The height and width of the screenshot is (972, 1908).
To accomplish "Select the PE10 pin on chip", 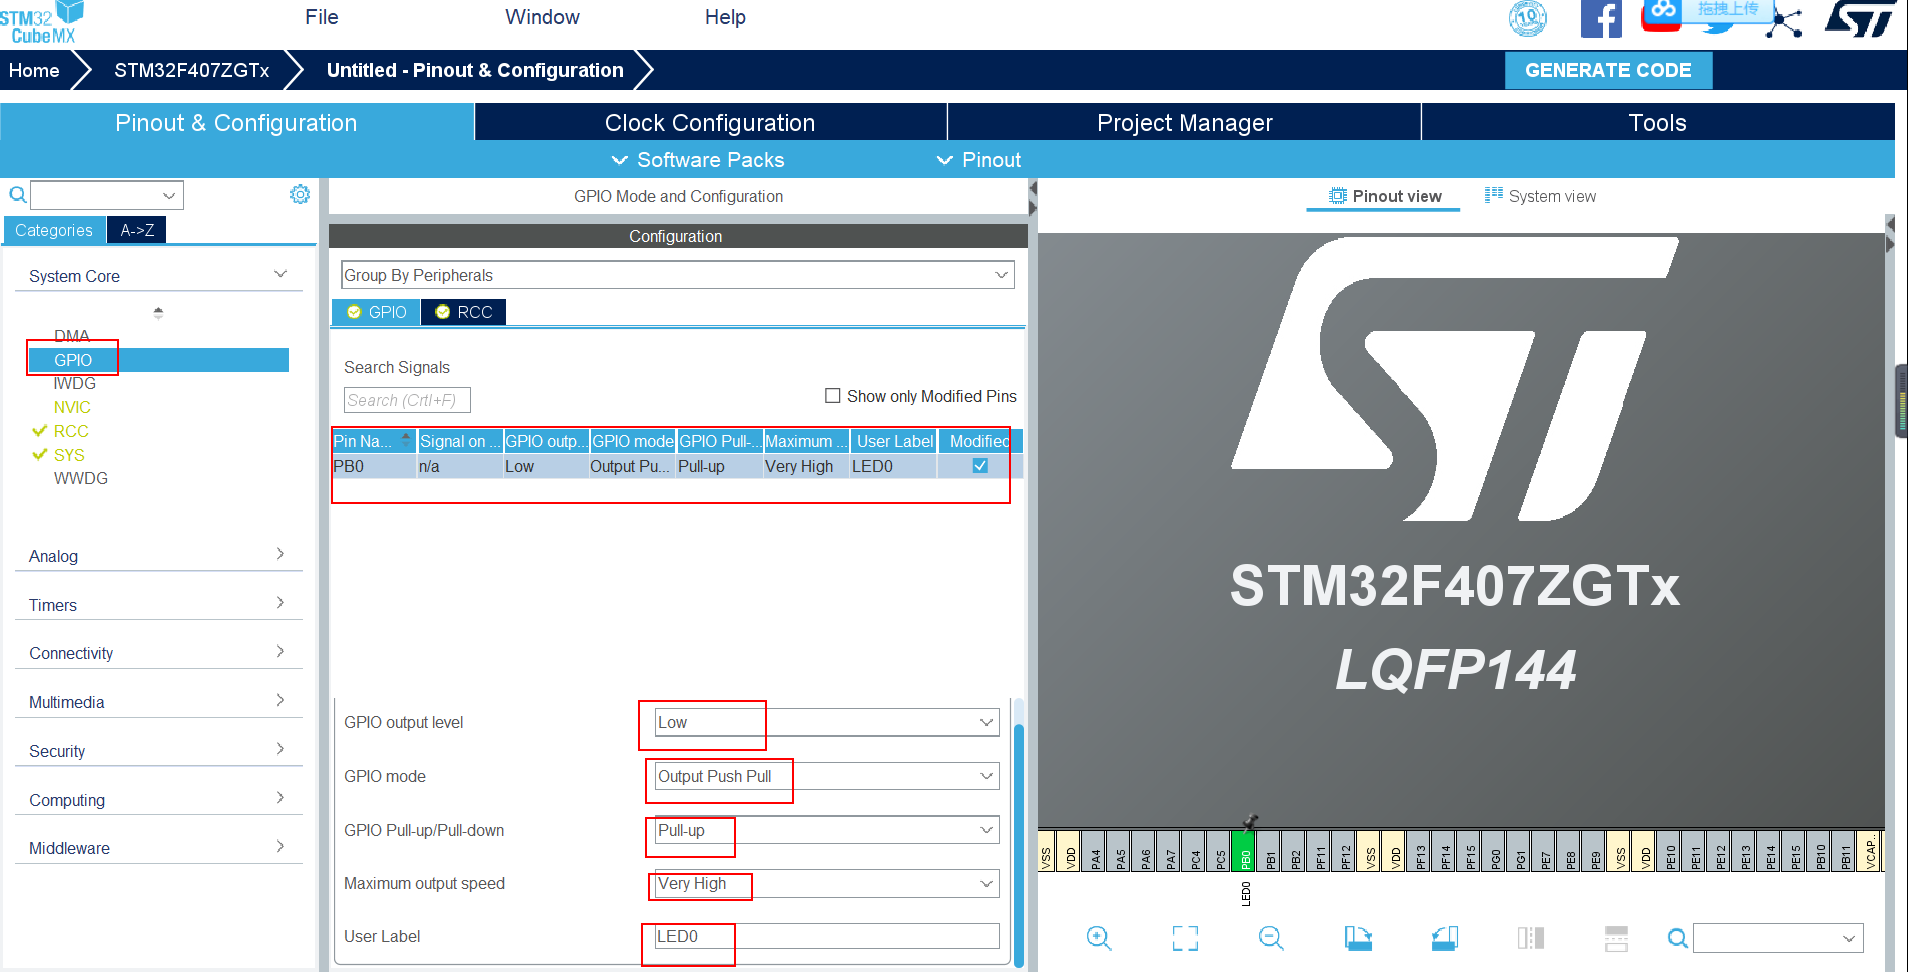I will [x=1670, y=851].
